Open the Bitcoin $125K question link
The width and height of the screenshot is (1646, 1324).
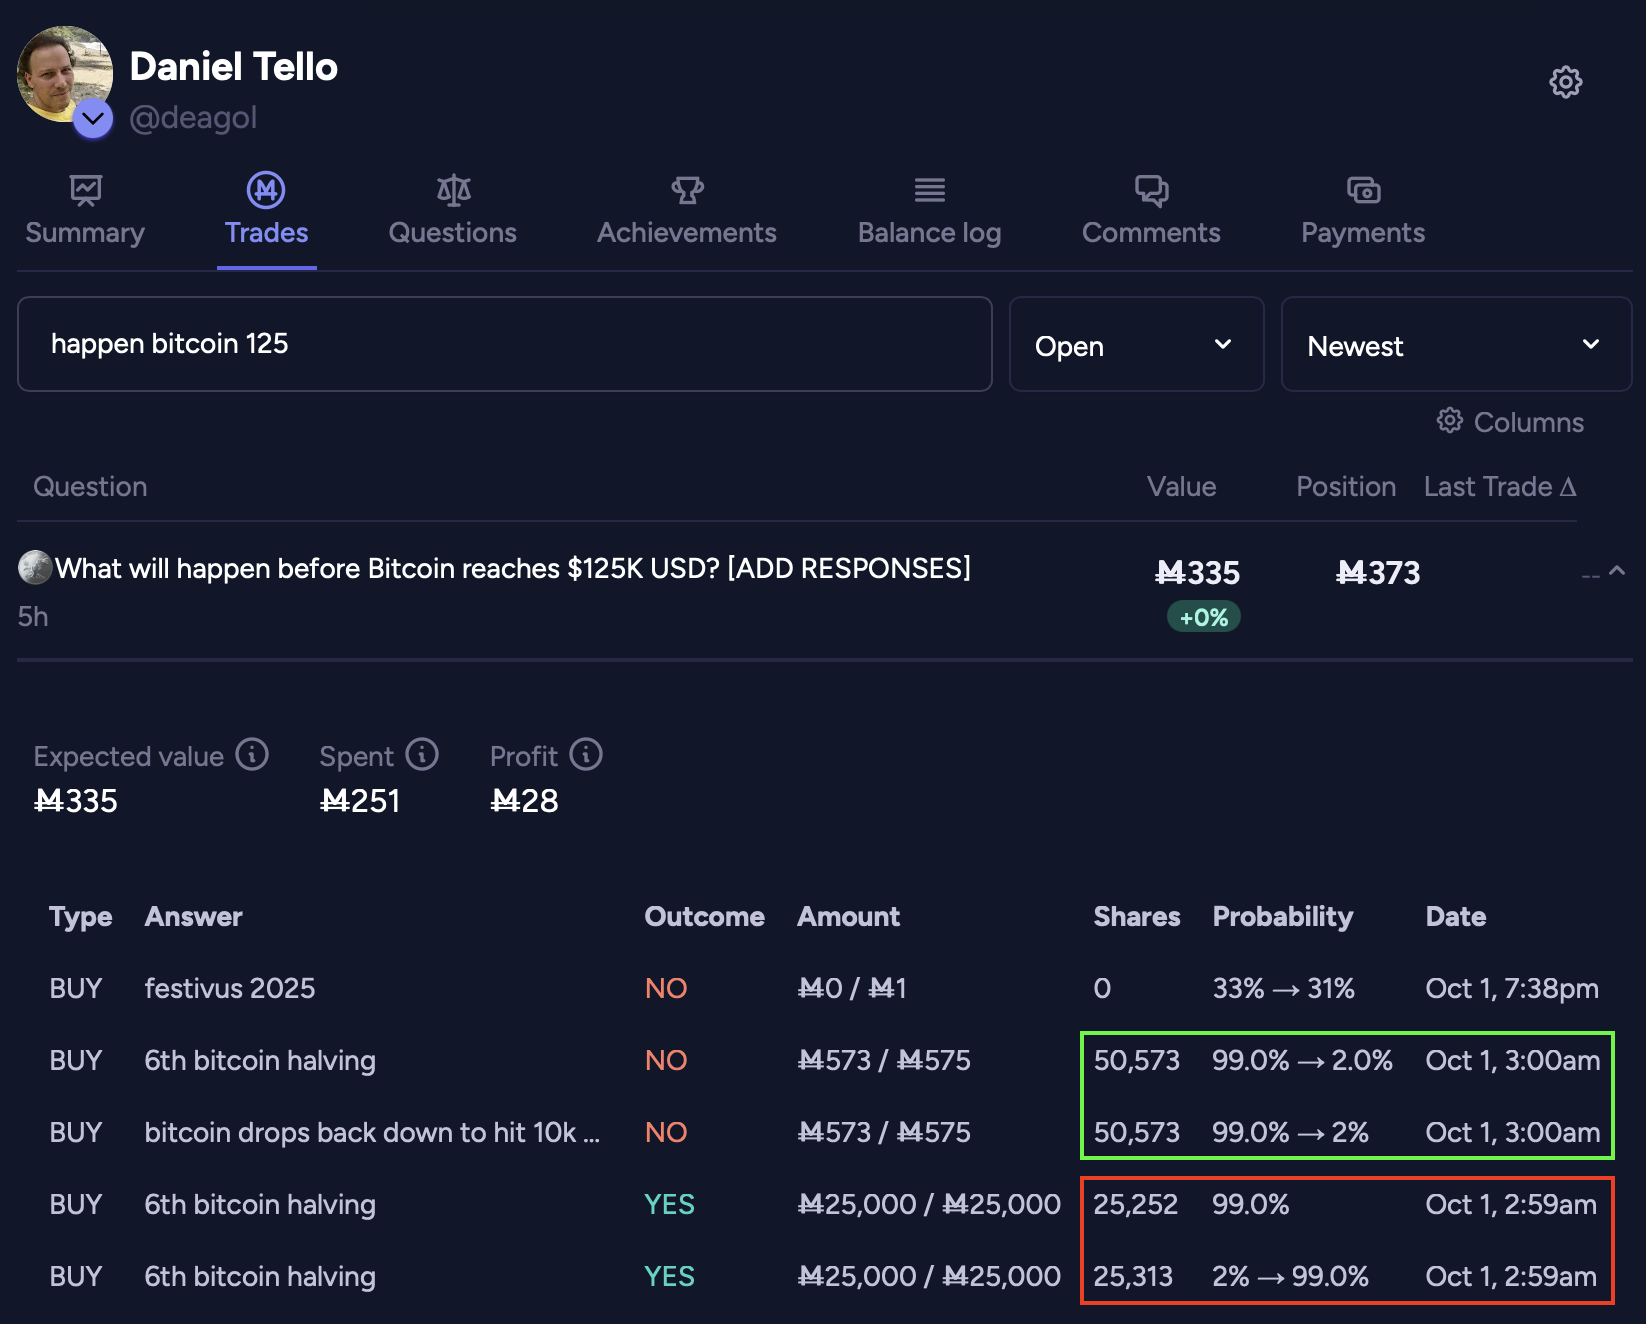(x=512, y=569)
